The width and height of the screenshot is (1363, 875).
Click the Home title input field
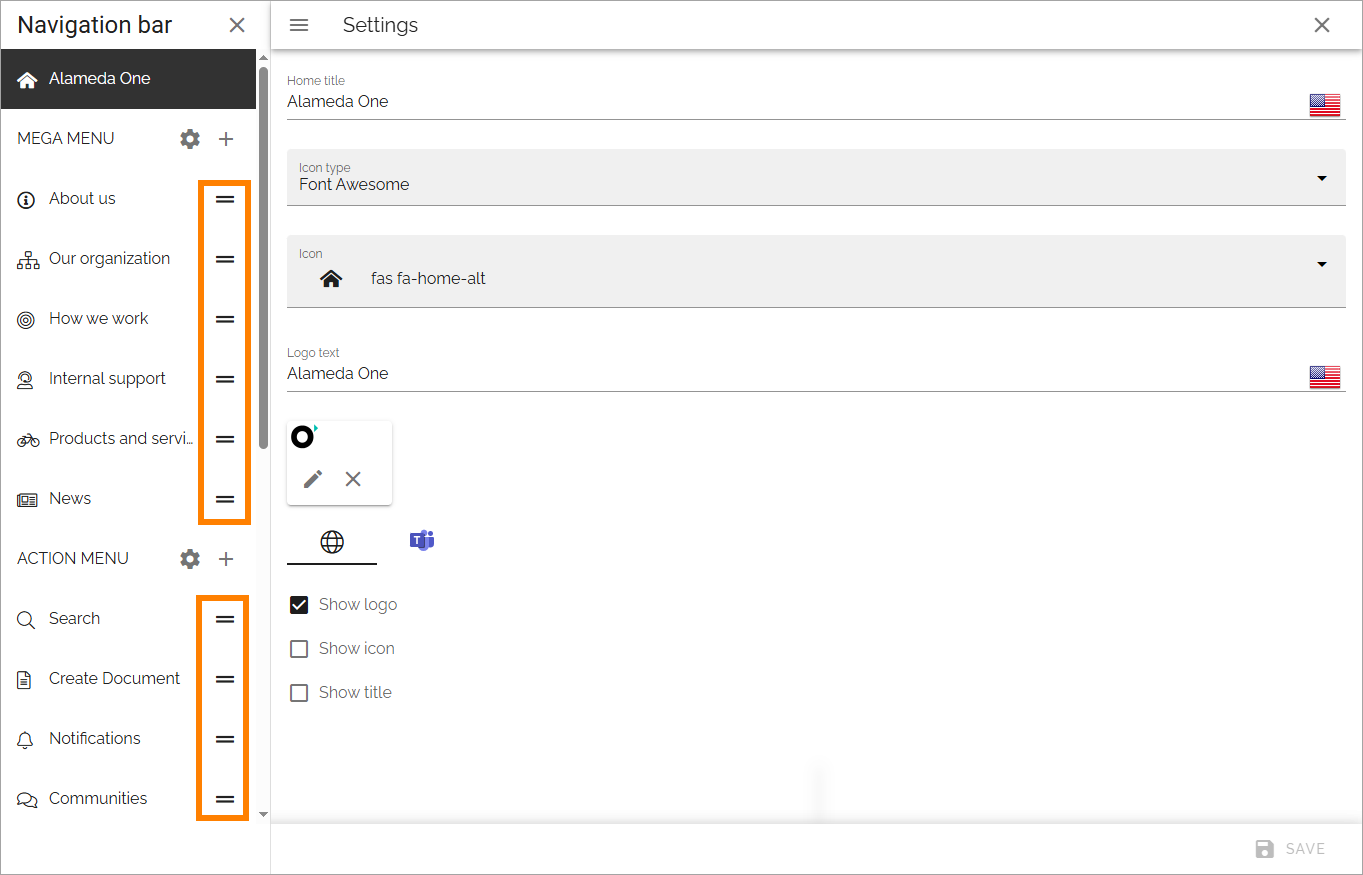point(796,102)
